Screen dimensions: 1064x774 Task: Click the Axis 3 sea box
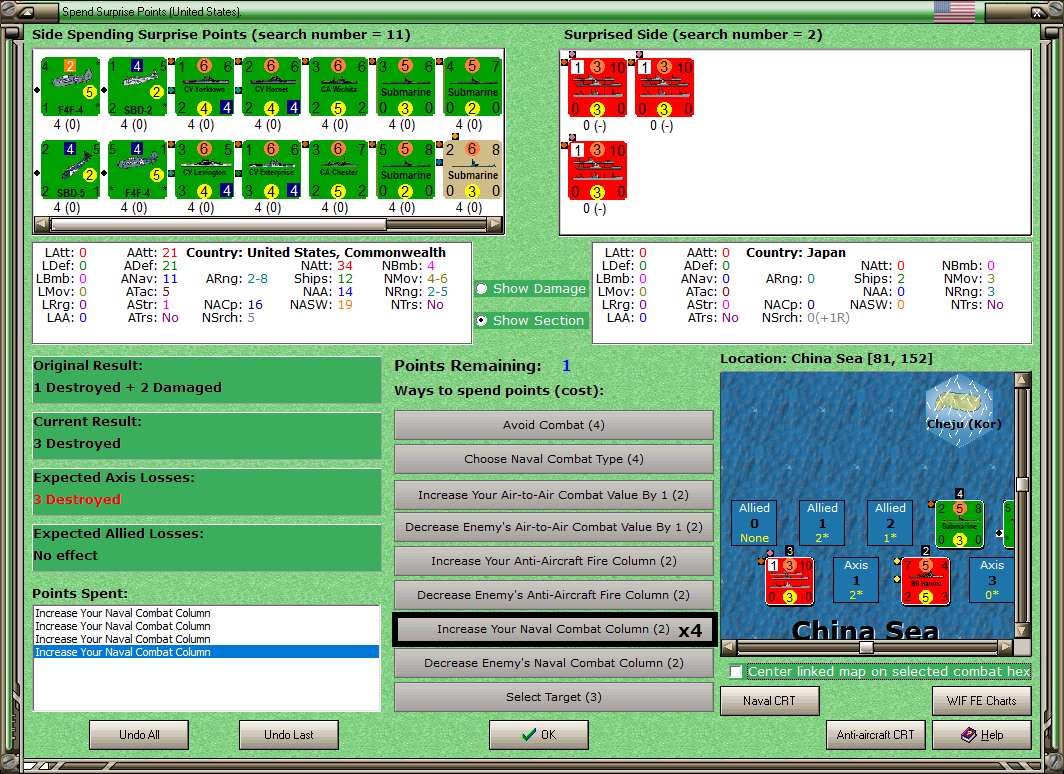coord(991,580)
